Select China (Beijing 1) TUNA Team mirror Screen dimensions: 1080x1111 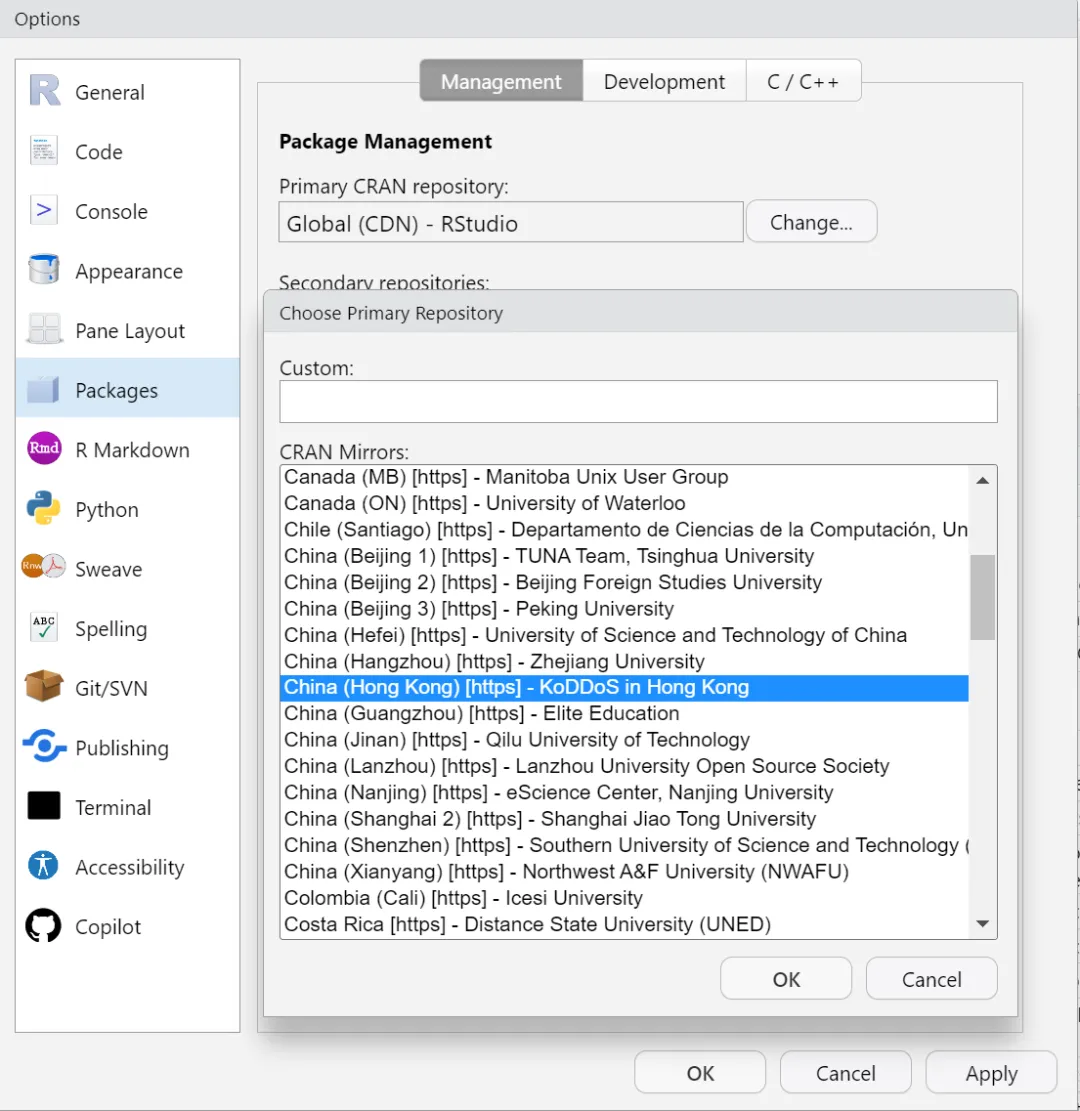624,556
